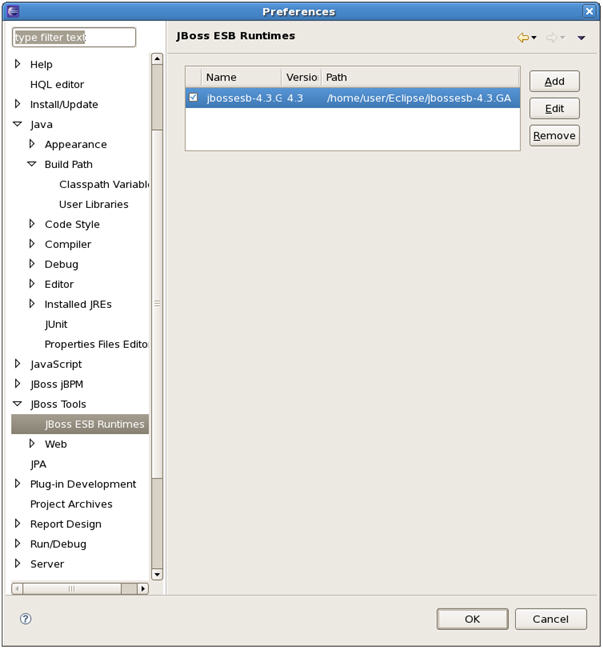This screenshot has width=603, height=649.
Task: Collapse the JBoss Tools node
Action: tap(17, 404)
